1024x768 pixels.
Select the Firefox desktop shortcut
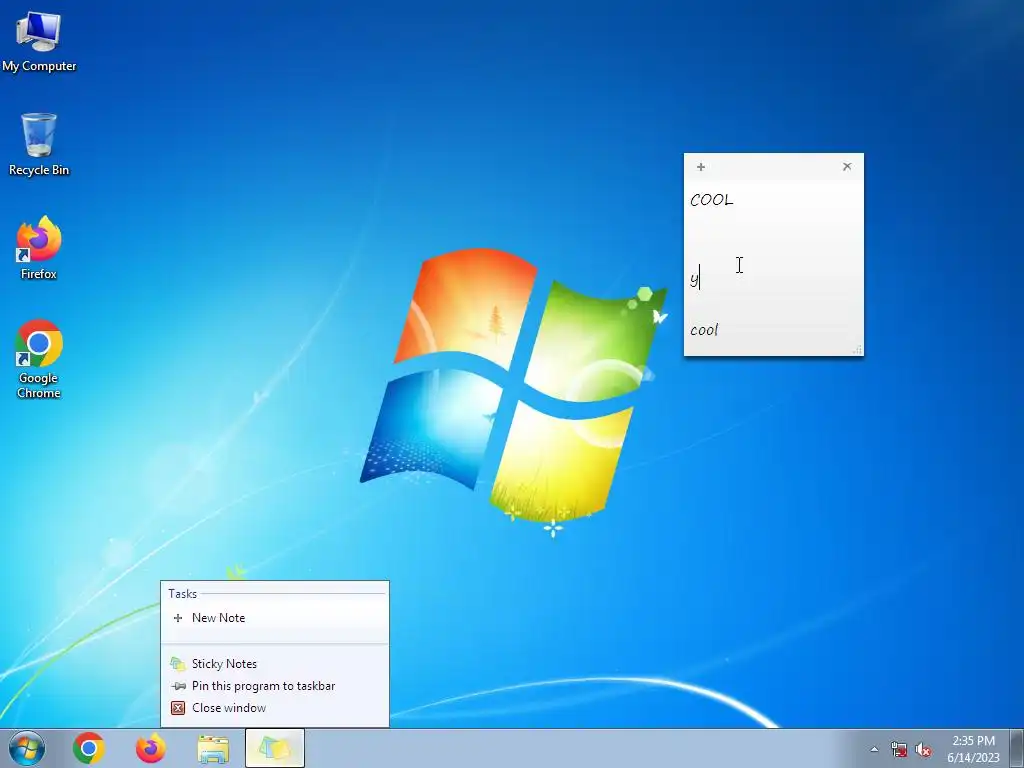pyautogui.click(x=39, y=248)
